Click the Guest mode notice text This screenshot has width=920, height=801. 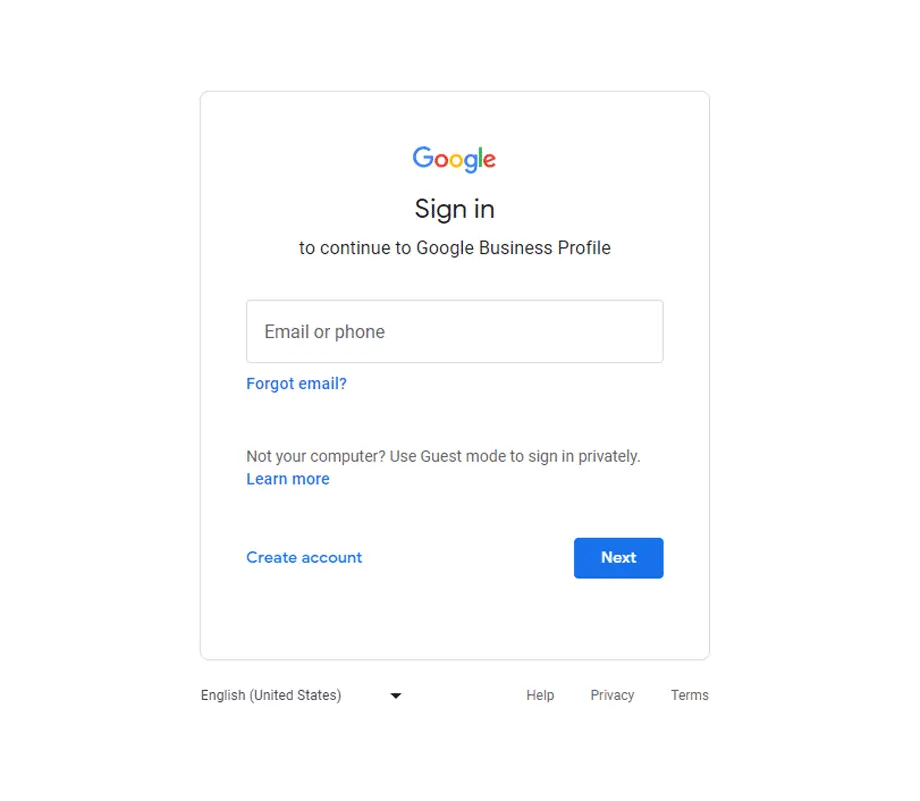(443, 457)
